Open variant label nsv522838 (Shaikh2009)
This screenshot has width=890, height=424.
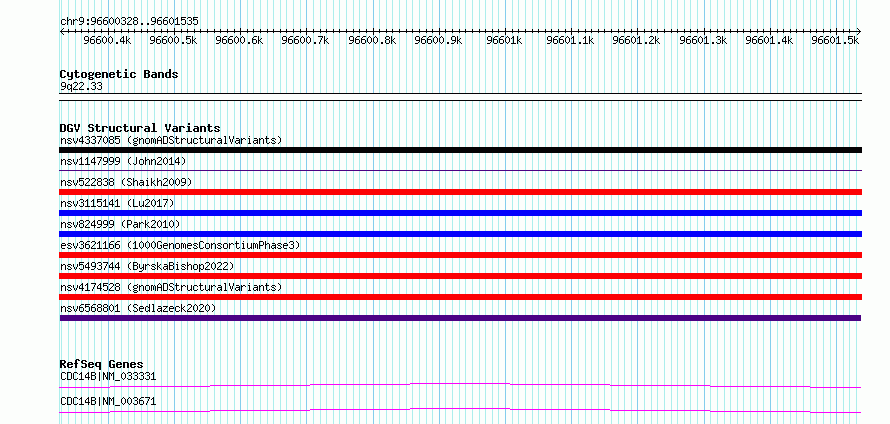(x=126, y=182)
